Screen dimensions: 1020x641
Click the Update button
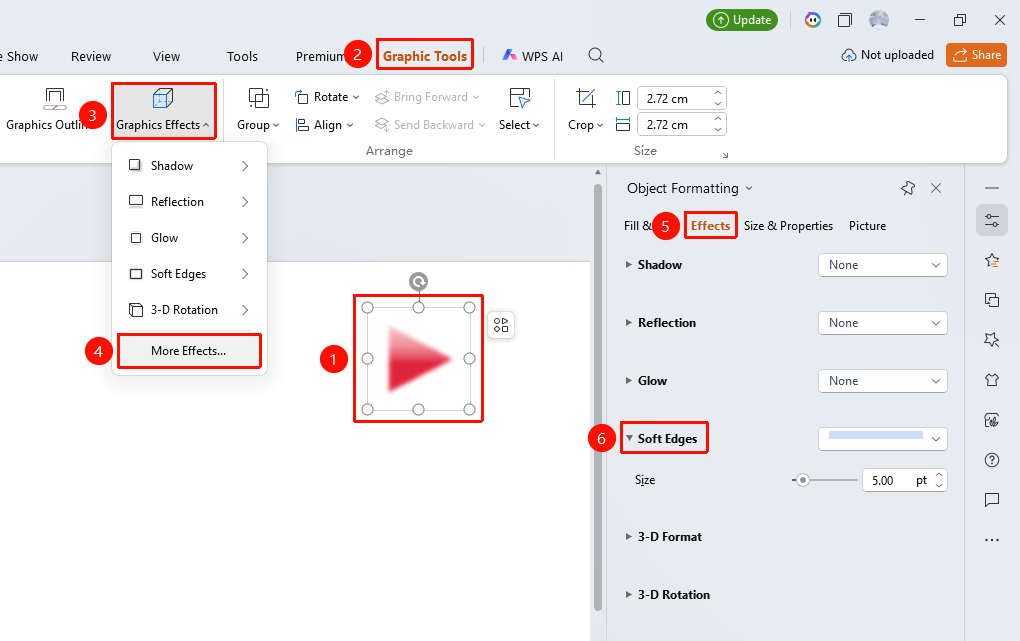click(742, 20)
